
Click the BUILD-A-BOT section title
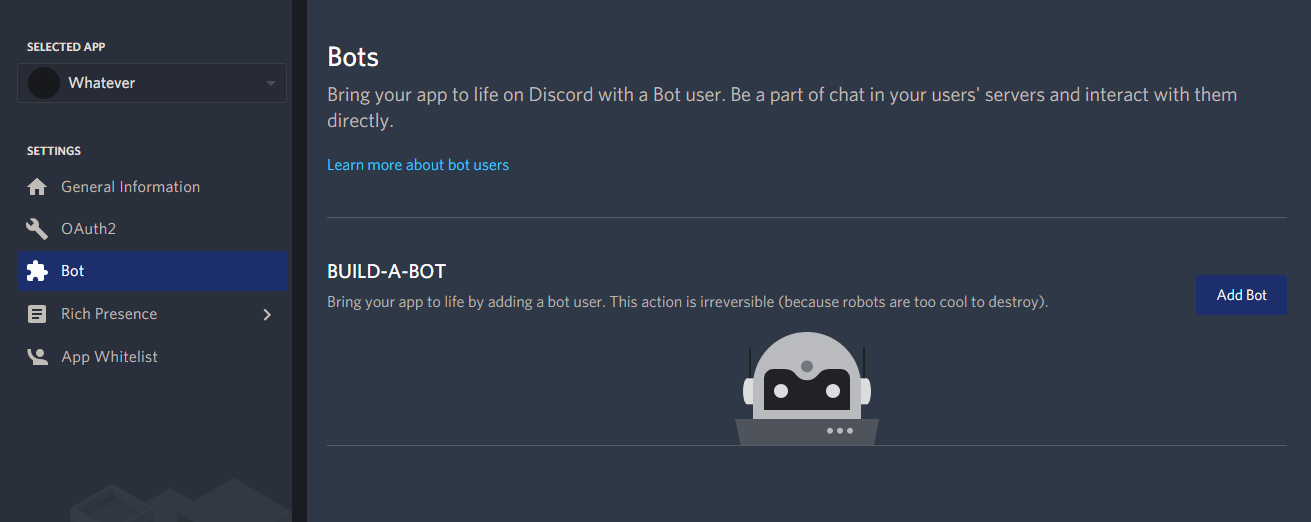(386, 272)
